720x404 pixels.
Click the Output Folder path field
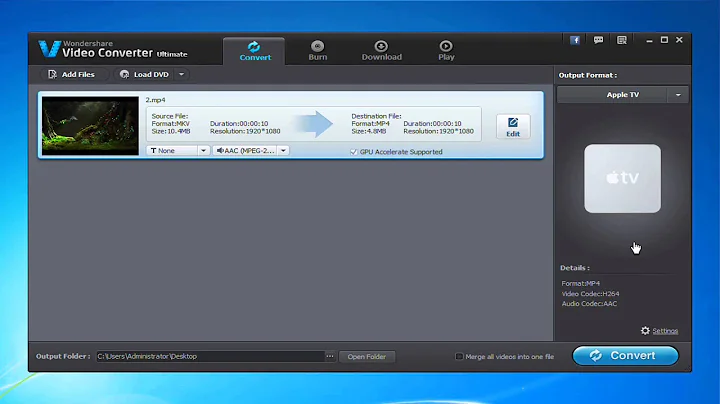tap(210, 356)
